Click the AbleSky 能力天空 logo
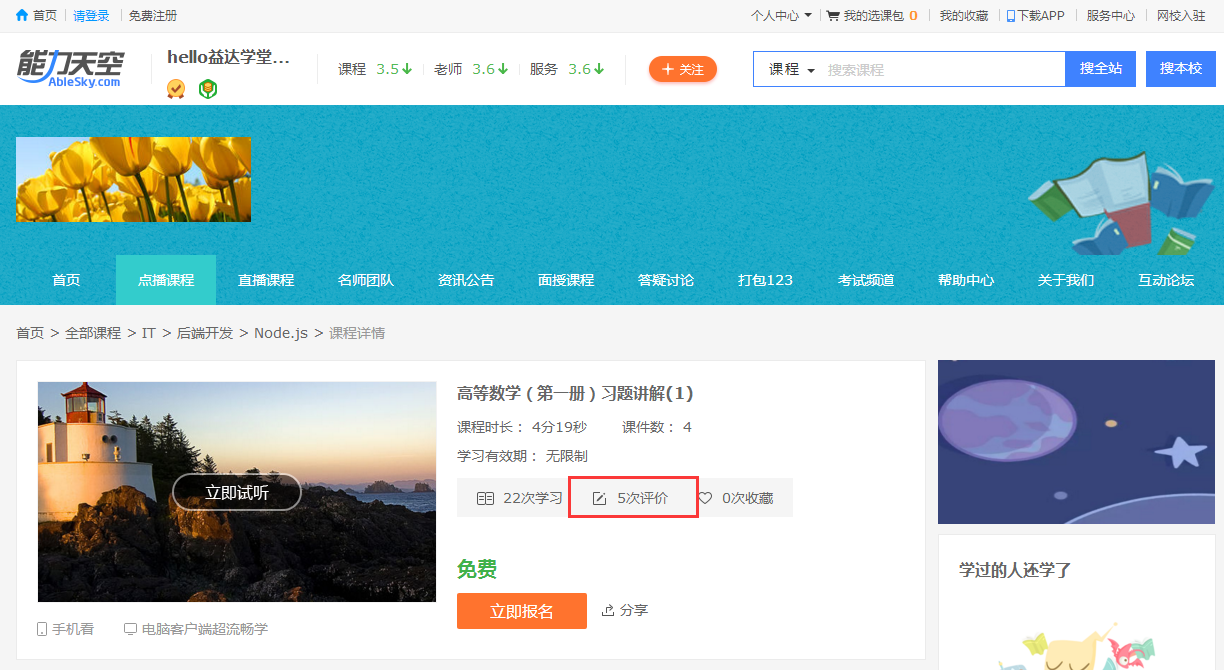 (x=70, y=68)
